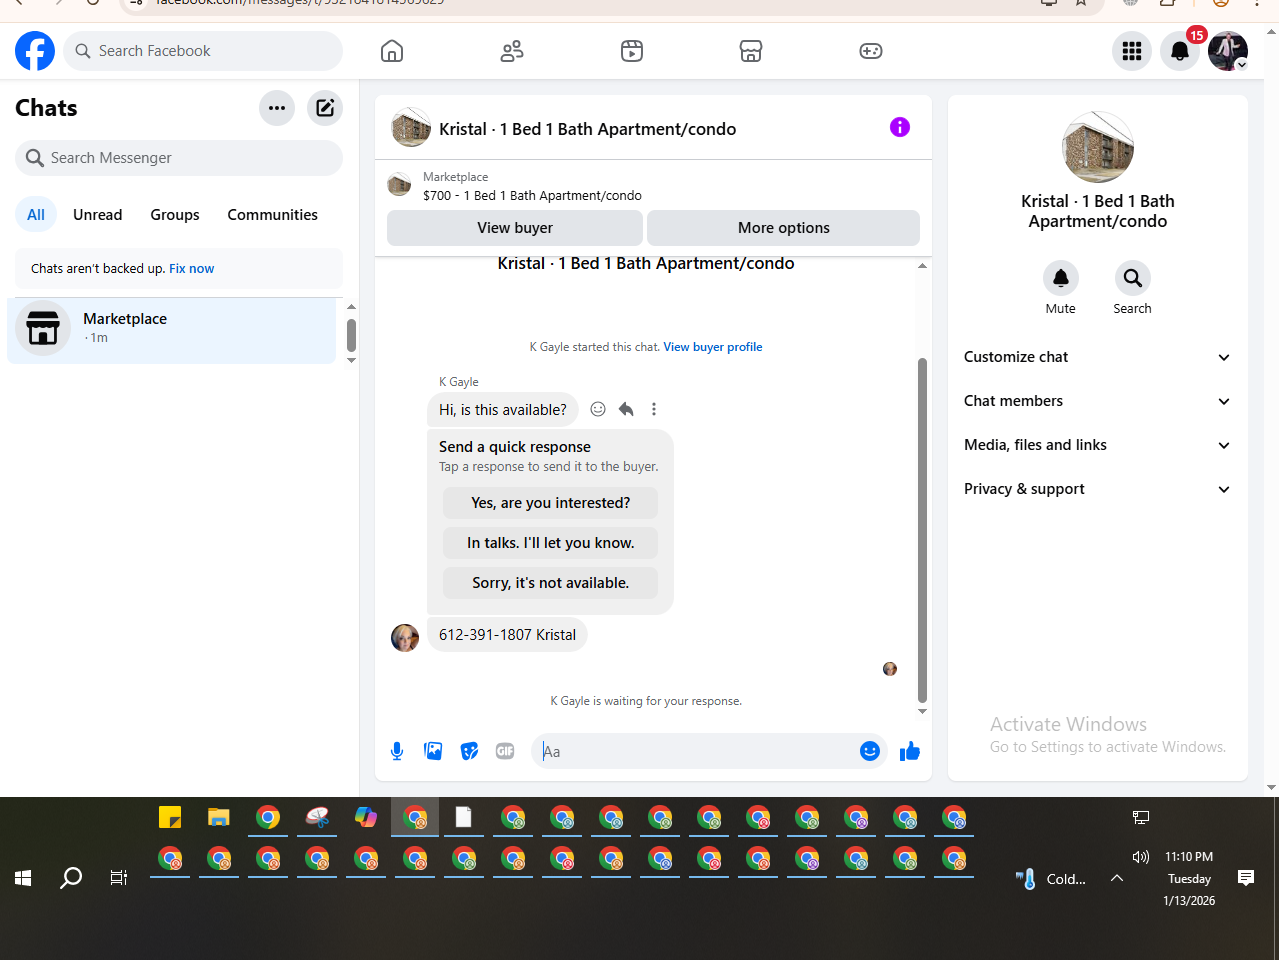Open the nine-dot apps menu
The image size is (1279, 960).
click(x=1132, y=51)
